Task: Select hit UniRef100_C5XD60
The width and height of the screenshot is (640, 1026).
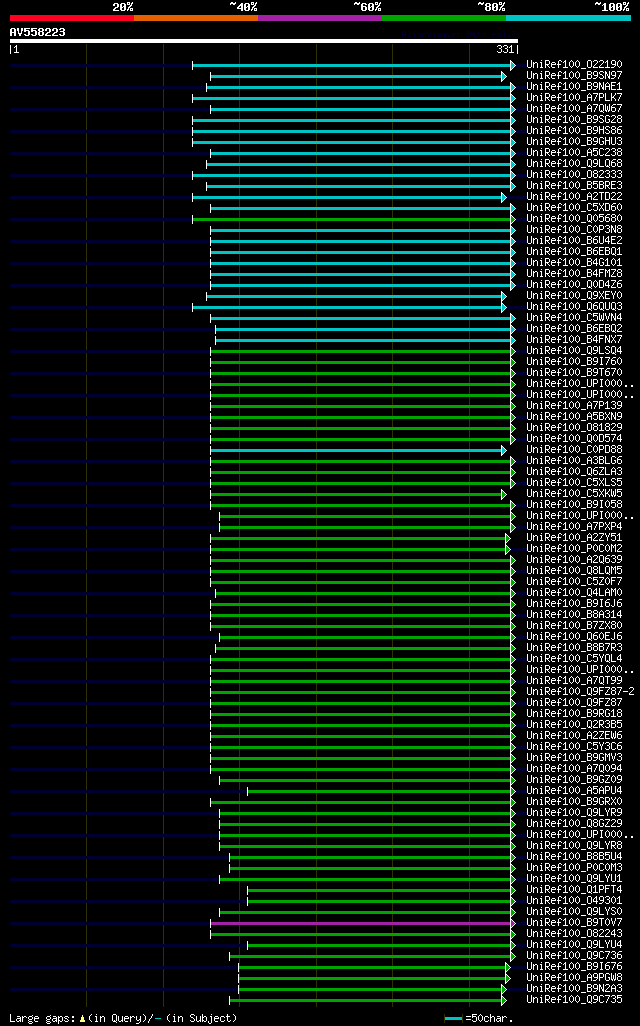Action: coord(574,207)
